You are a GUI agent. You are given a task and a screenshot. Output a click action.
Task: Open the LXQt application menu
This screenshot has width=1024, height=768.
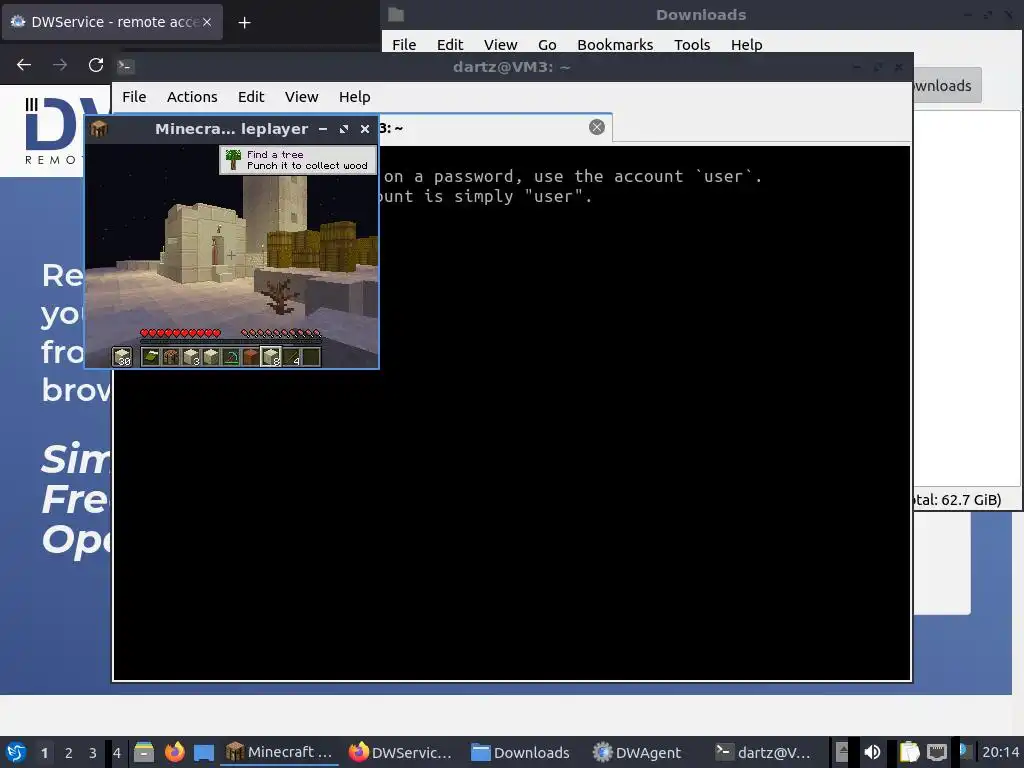click(16, 752)
